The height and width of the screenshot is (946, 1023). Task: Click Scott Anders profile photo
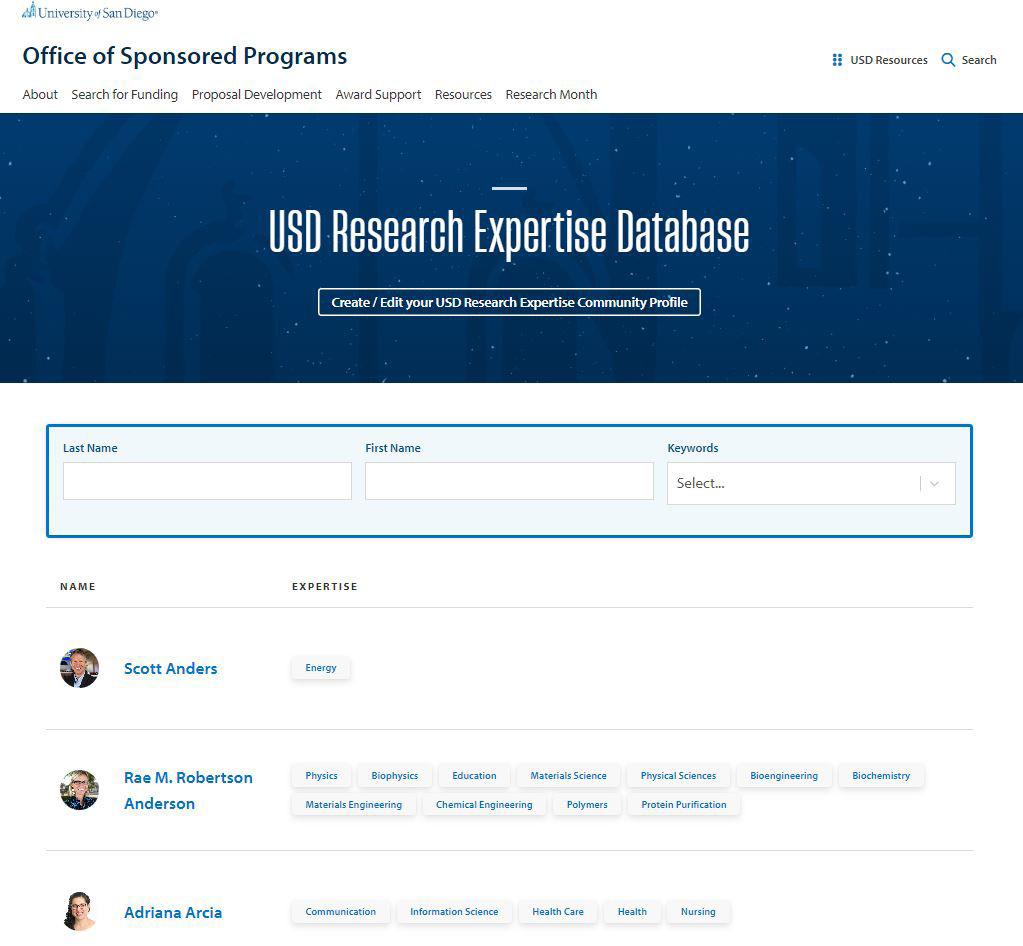click(80, 668)
